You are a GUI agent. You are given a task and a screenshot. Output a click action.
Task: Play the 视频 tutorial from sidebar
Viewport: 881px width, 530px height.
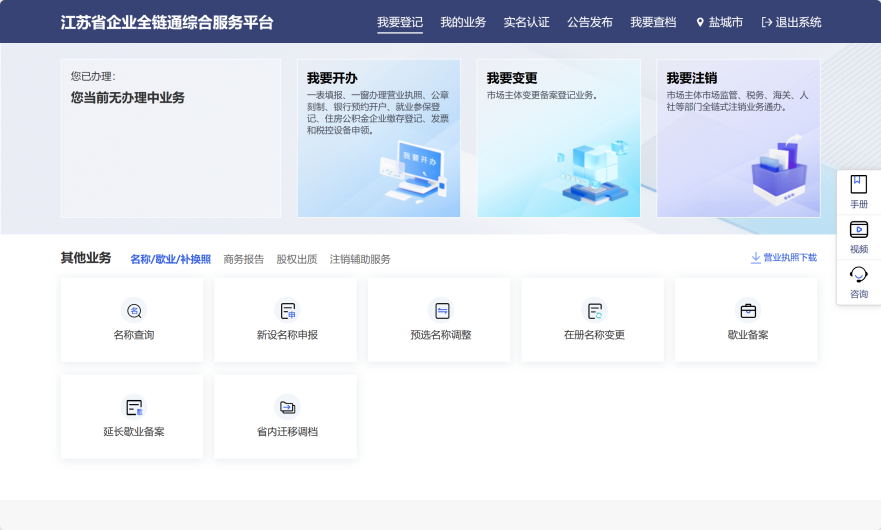click(x=858, y=230)
